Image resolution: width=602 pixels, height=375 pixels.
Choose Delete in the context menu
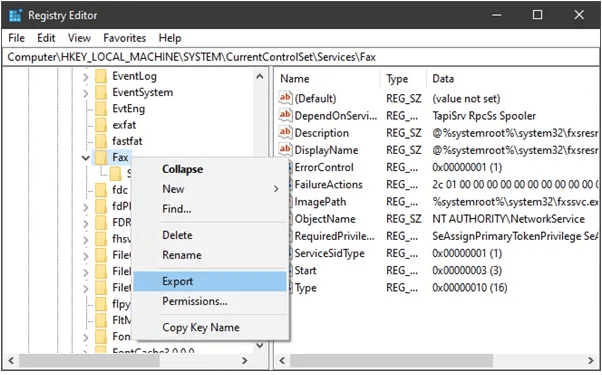click(x=210, y=235)
